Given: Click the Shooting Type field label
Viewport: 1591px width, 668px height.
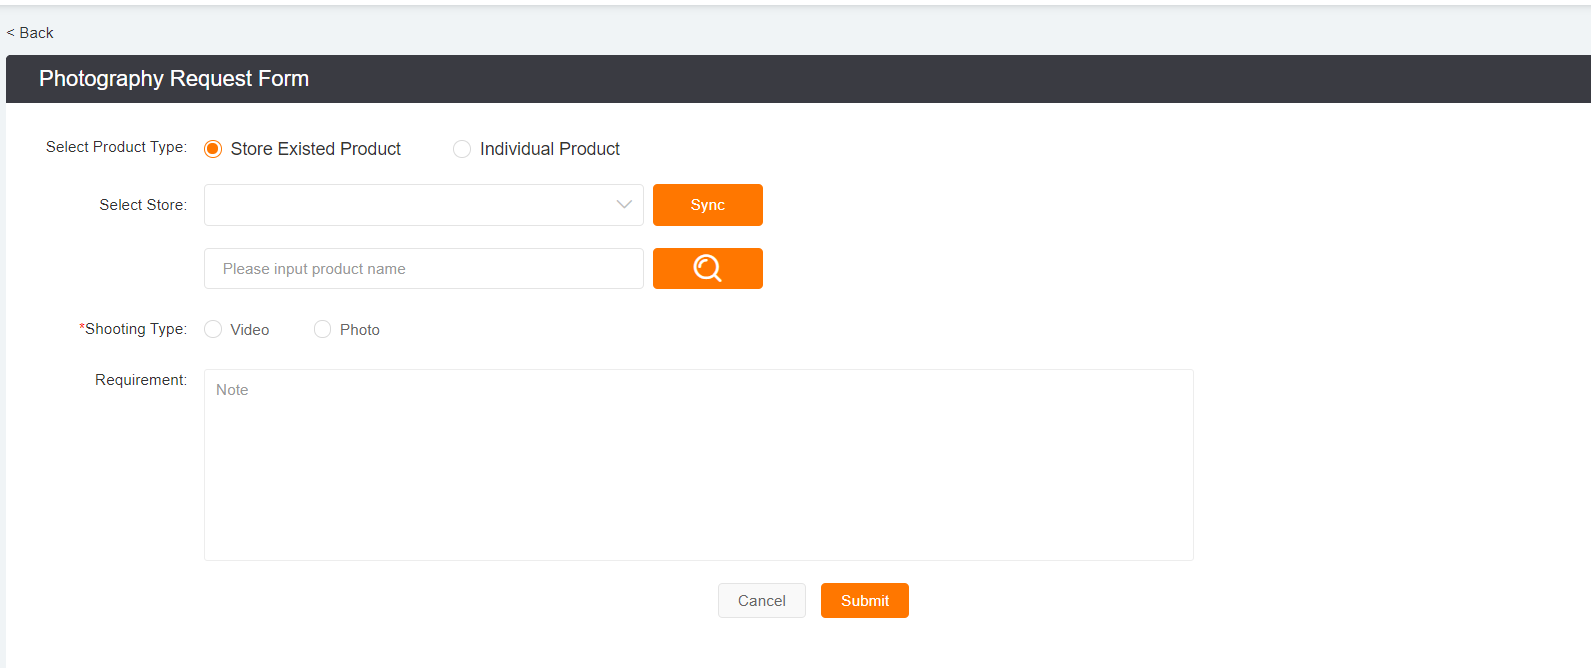Looking at the screenshot, I should click(135, 329).
